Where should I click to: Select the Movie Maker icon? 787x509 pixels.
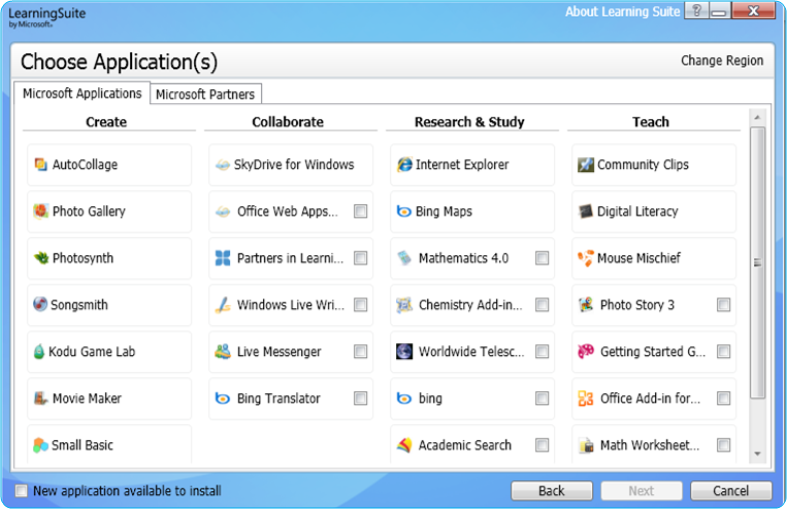point(41,399)
